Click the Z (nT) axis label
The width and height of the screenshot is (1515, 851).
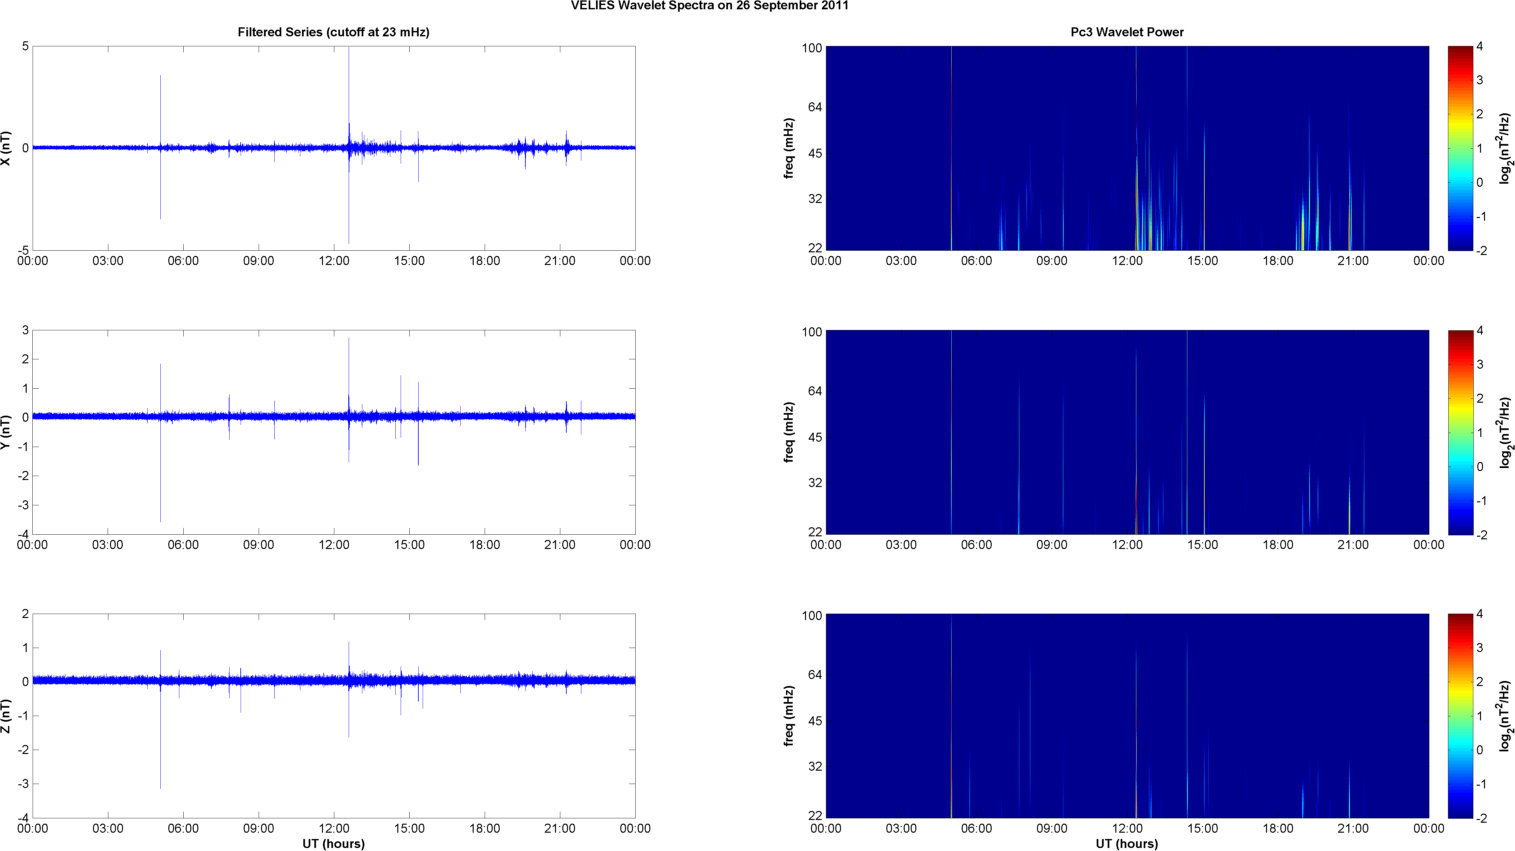click(8, 716)
